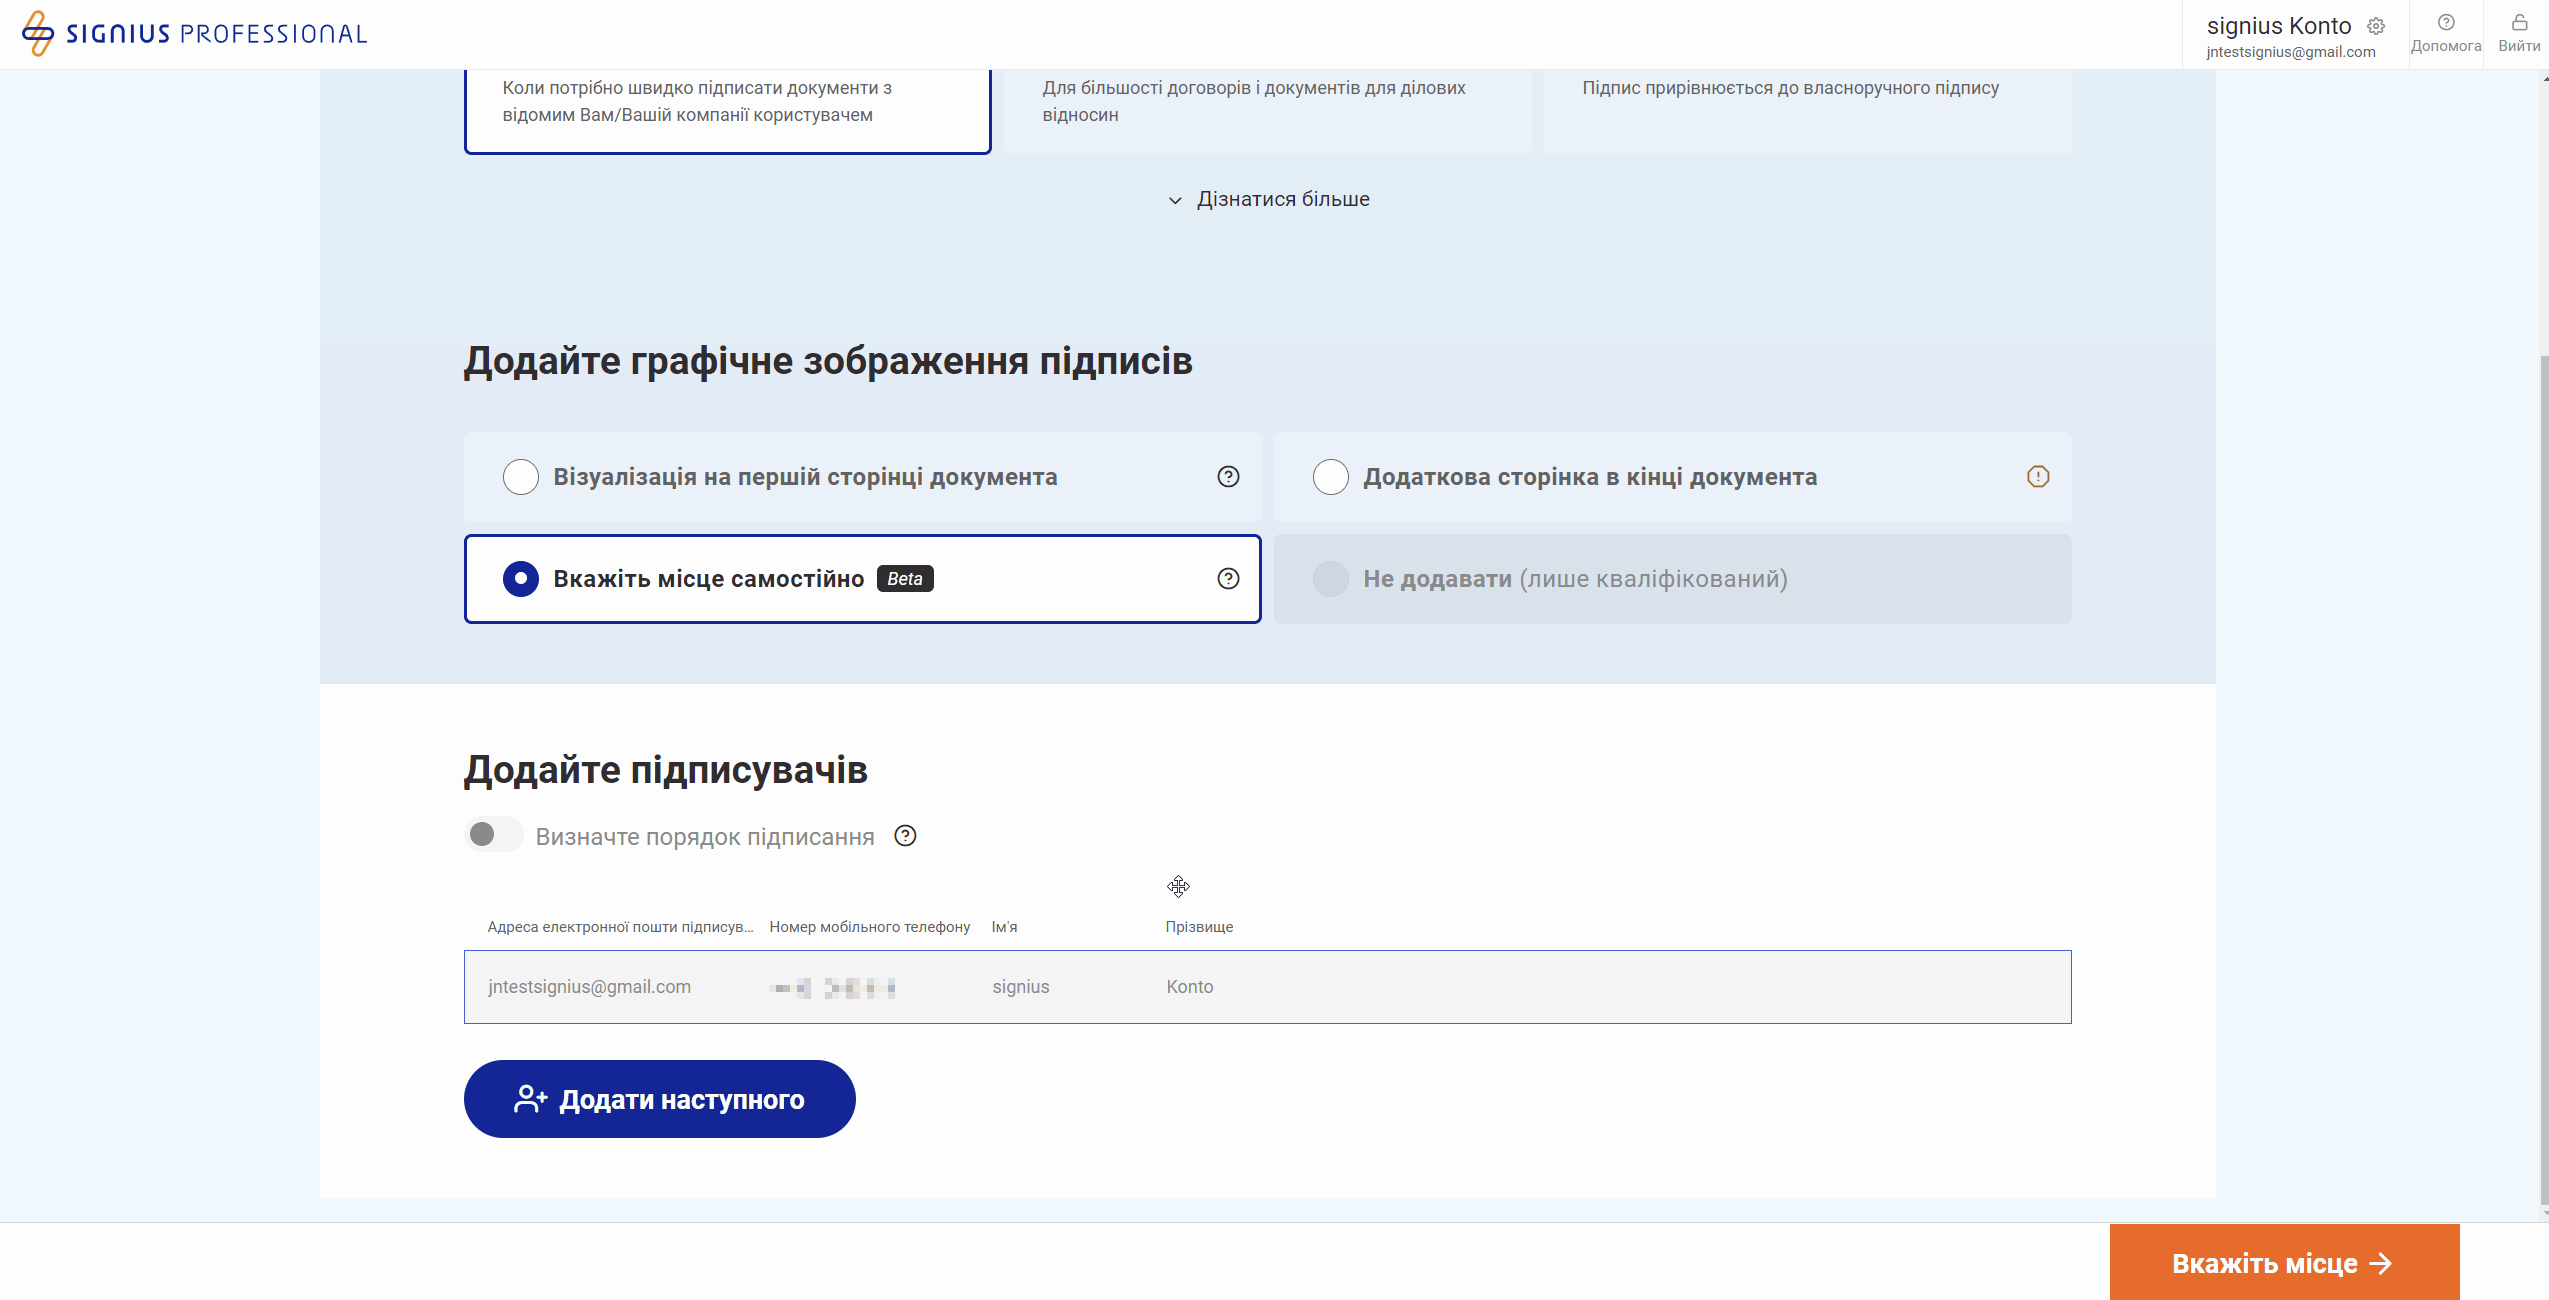Select Візуалізація на першій сторінці документа radio
2549x1300 pixels.
click(x=521, y=477)
